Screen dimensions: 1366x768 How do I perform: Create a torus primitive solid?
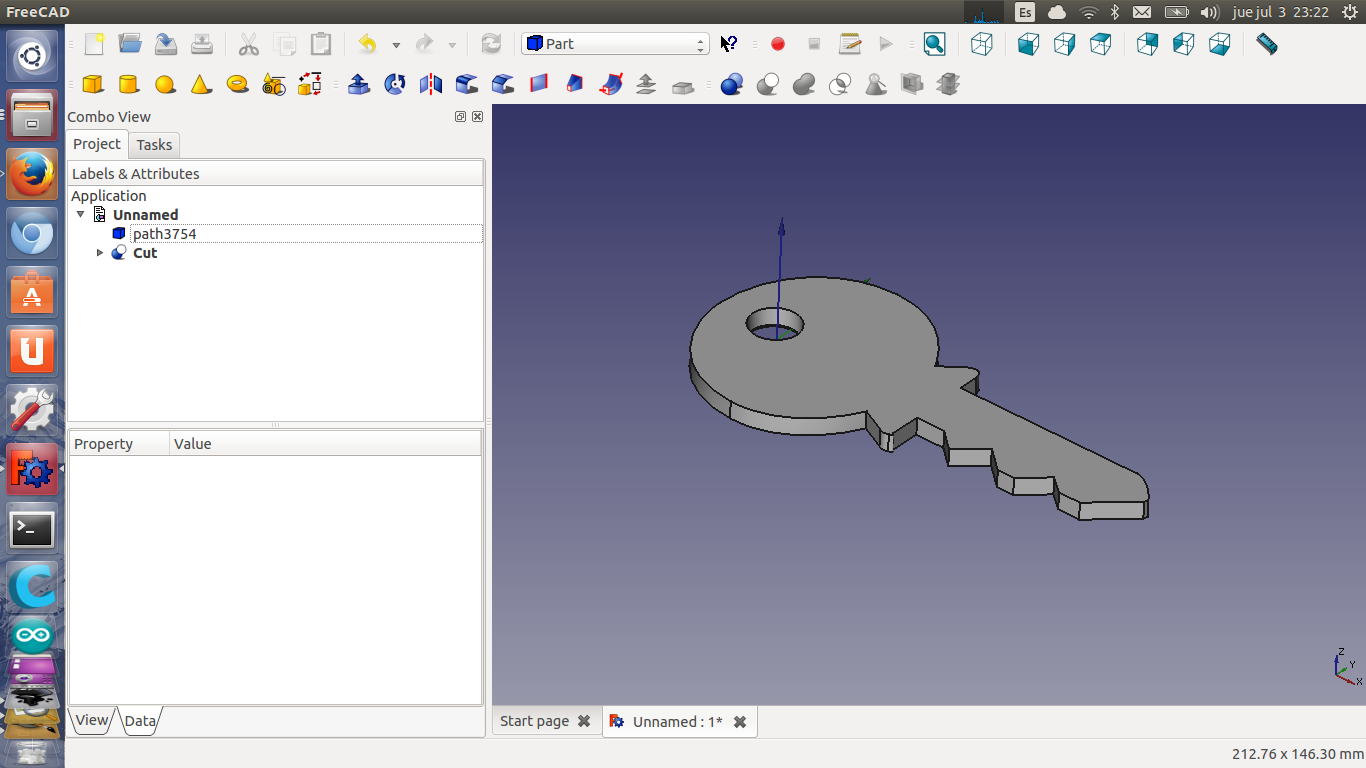coord(237,84)
